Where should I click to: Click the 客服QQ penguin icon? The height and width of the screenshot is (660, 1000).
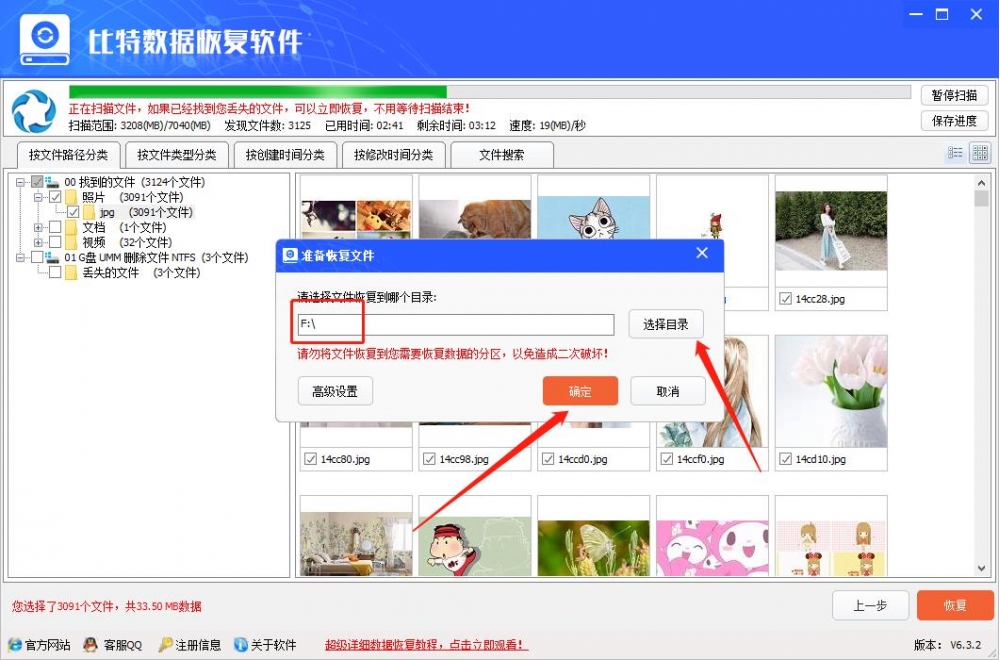91,645
